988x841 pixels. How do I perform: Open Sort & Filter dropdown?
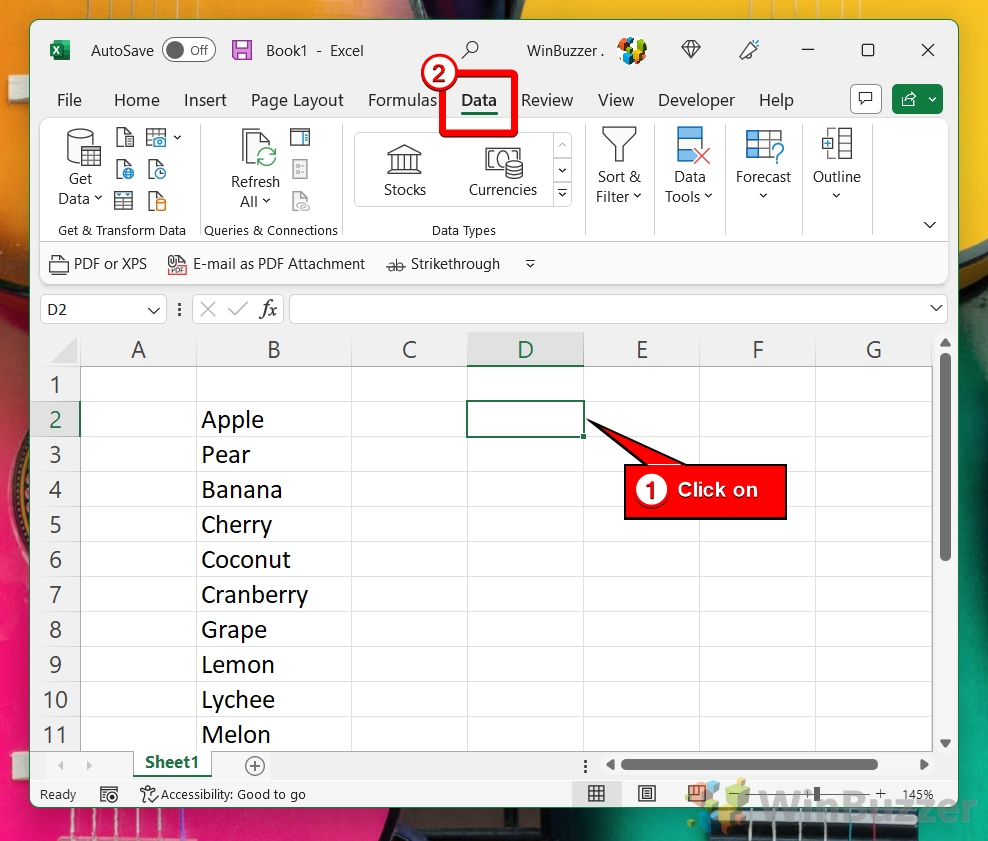(x=619, y=166)
